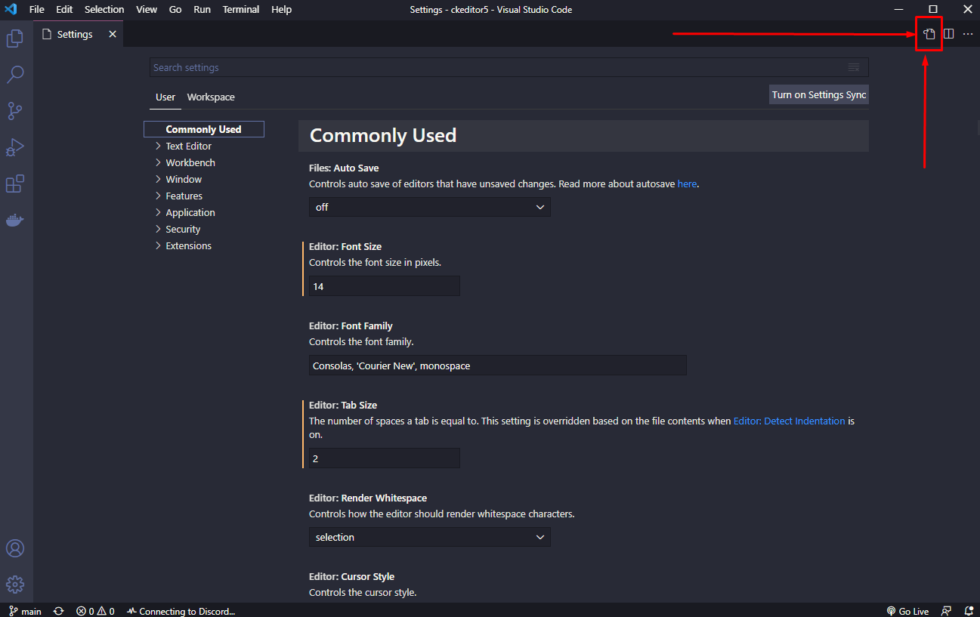Open errors and warnings count in status bar
980x617 pixels.
tap(96, 611)
